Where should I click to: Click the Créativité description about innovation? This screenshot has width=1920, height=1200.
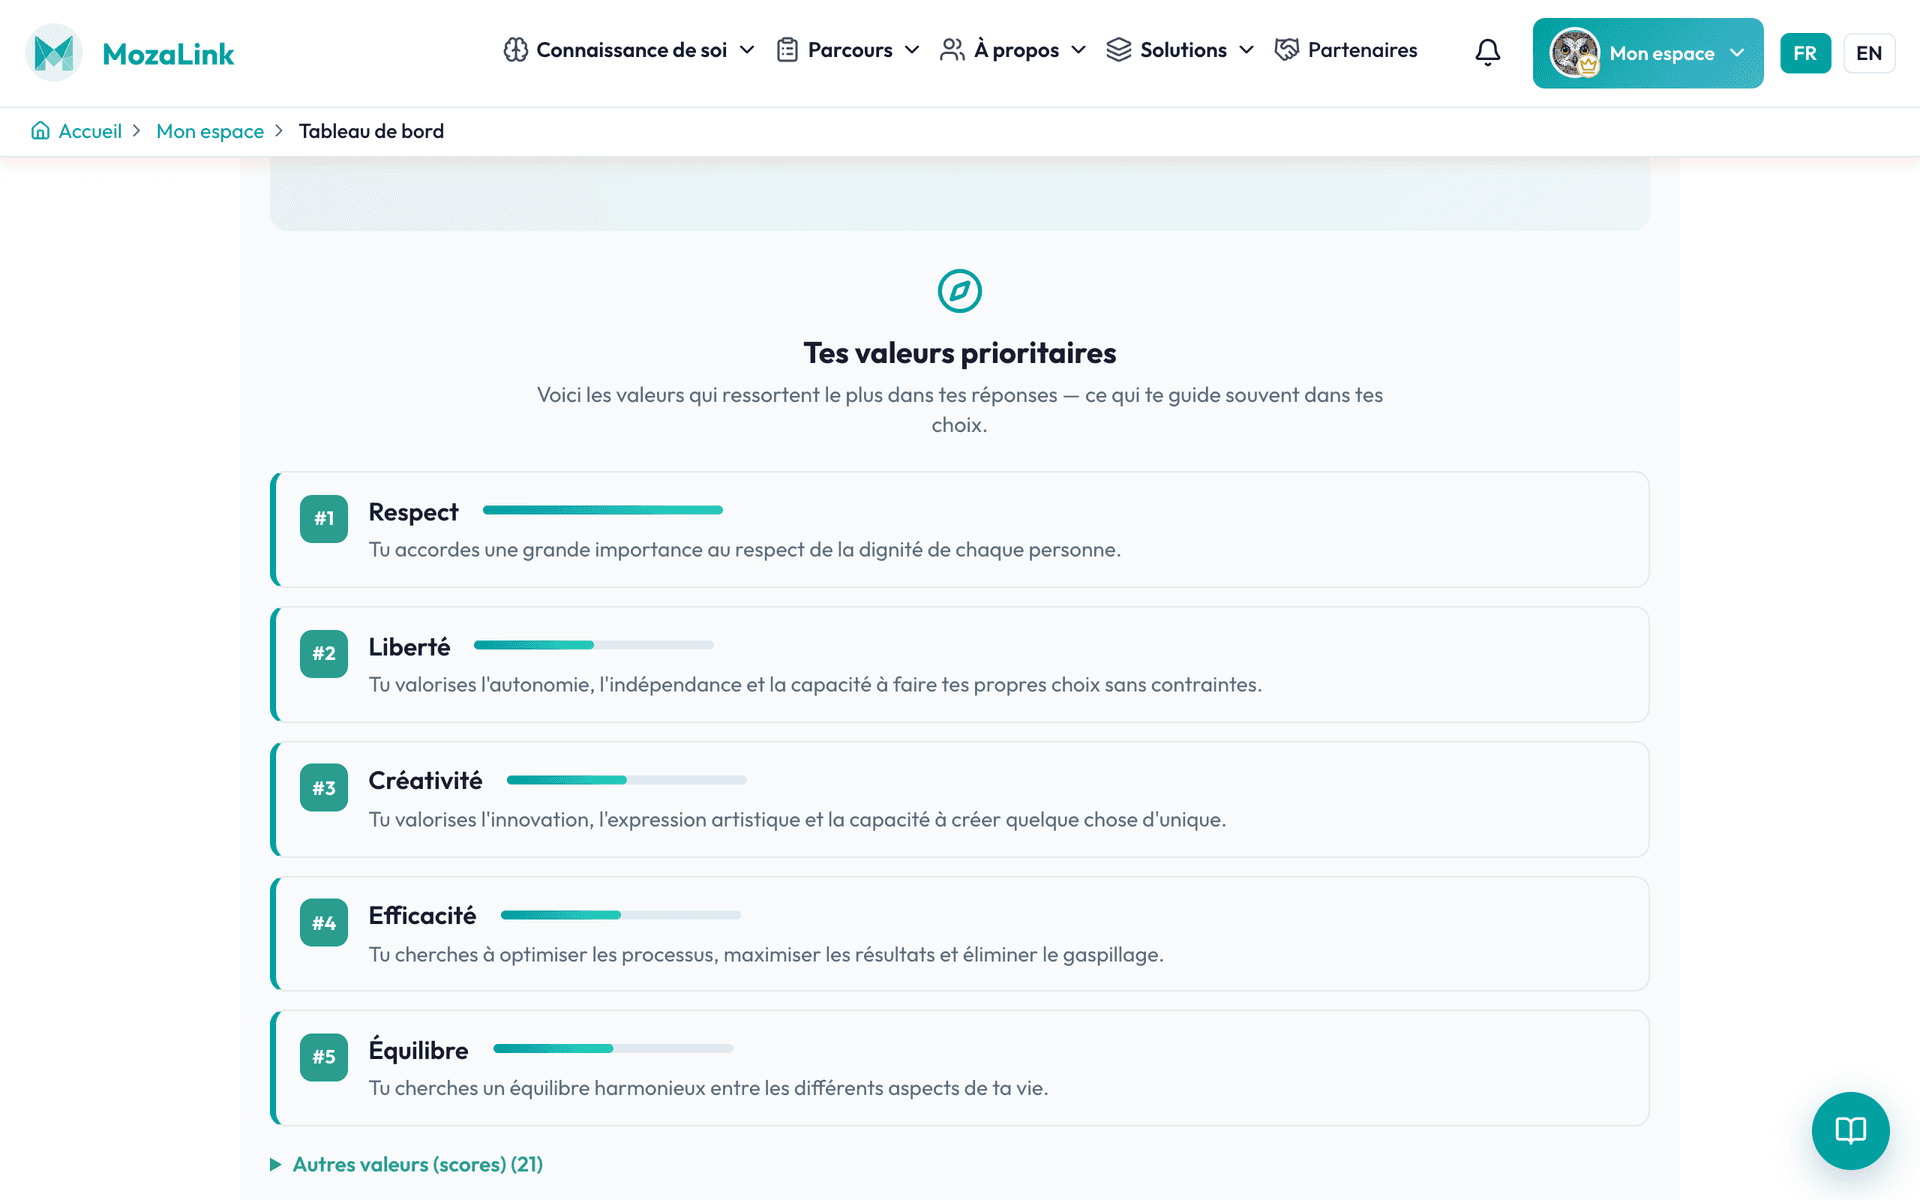[x=797, y=820]
